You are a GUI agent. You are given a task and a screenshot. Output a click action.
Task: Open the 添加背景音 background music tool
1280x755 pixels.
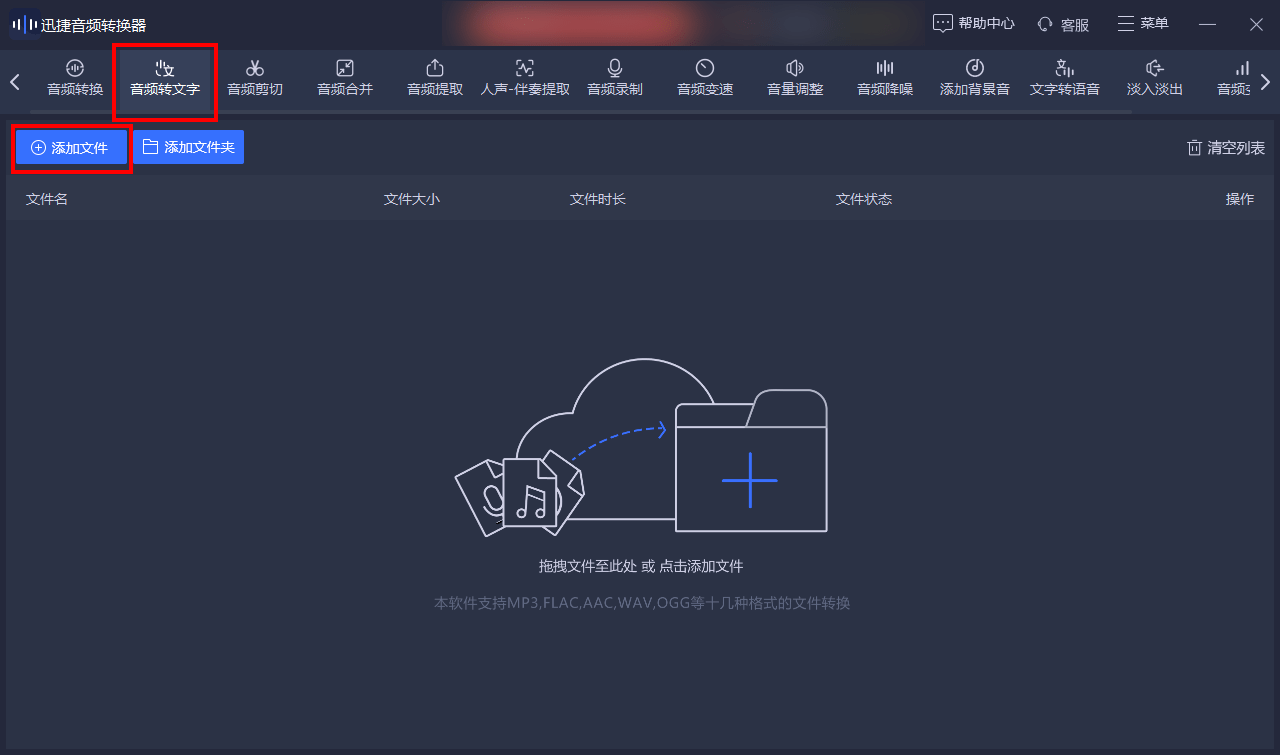click(x=975, y=77)
